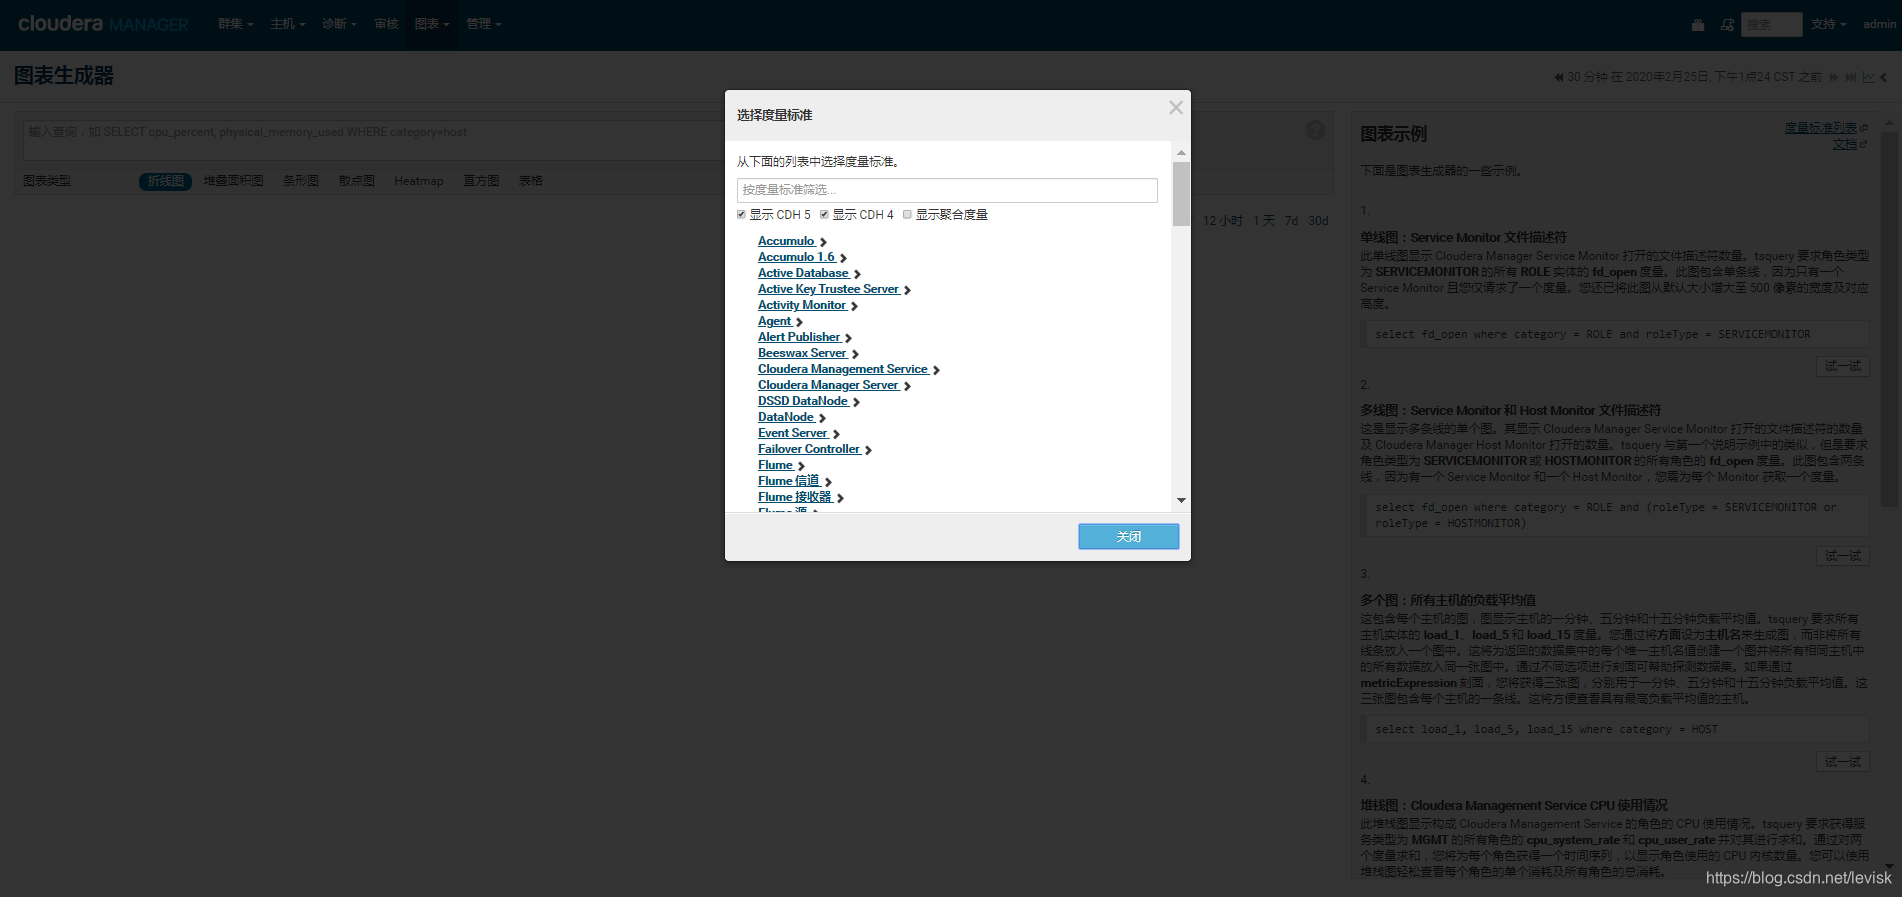Open Beeswax Server link
1902x897 pixels.
click(802, 353)
